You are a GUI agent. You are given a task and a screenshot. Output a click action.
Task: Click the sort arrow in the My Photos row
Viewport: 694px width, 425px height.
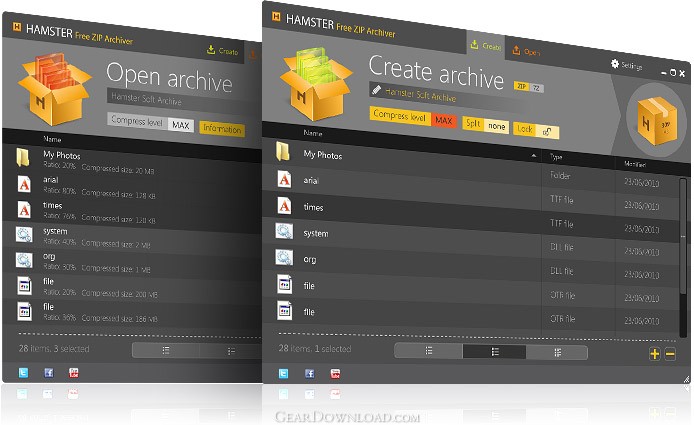[x=534, y=155]
